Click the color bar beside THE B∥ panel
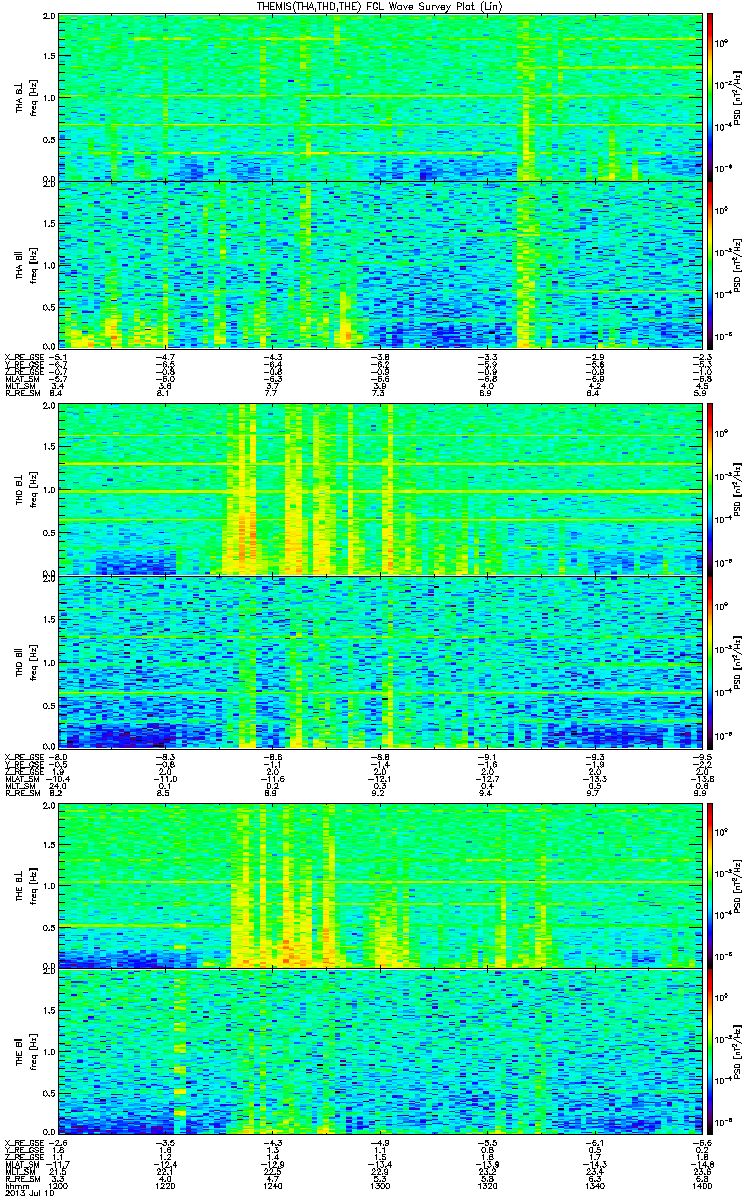This screenshot has height=1200, width=750. click(x=709, y=1050)
